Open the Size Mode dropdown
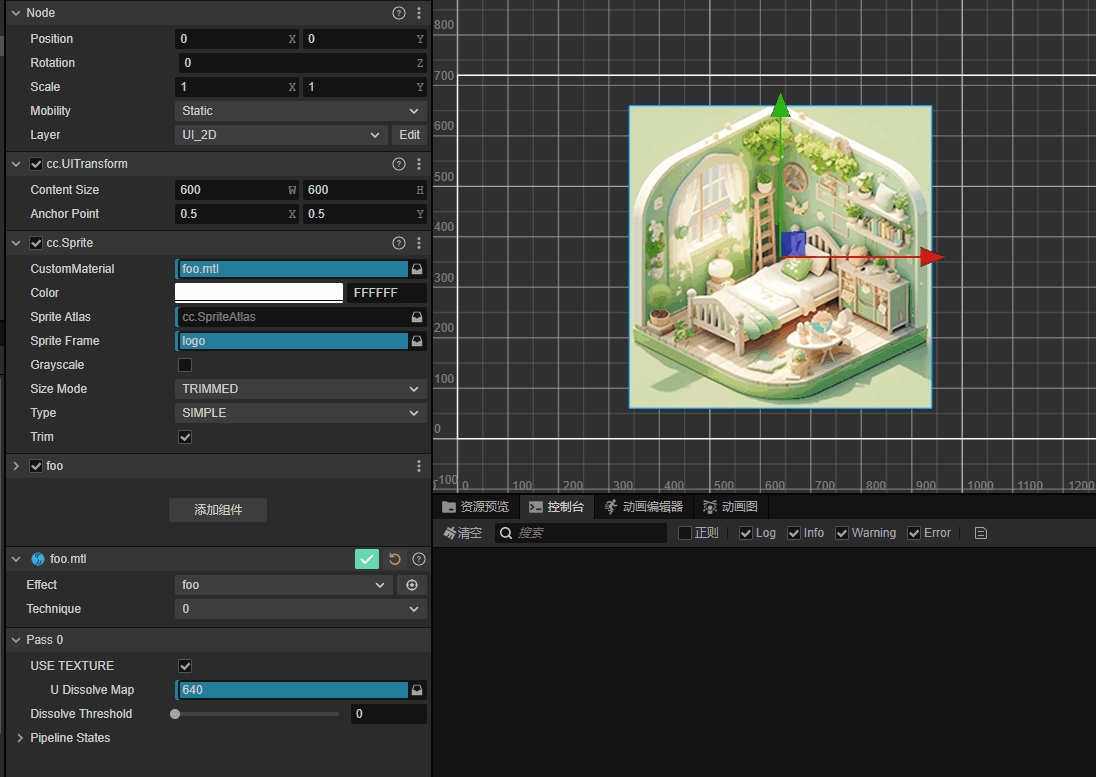 tap(300, 388)
